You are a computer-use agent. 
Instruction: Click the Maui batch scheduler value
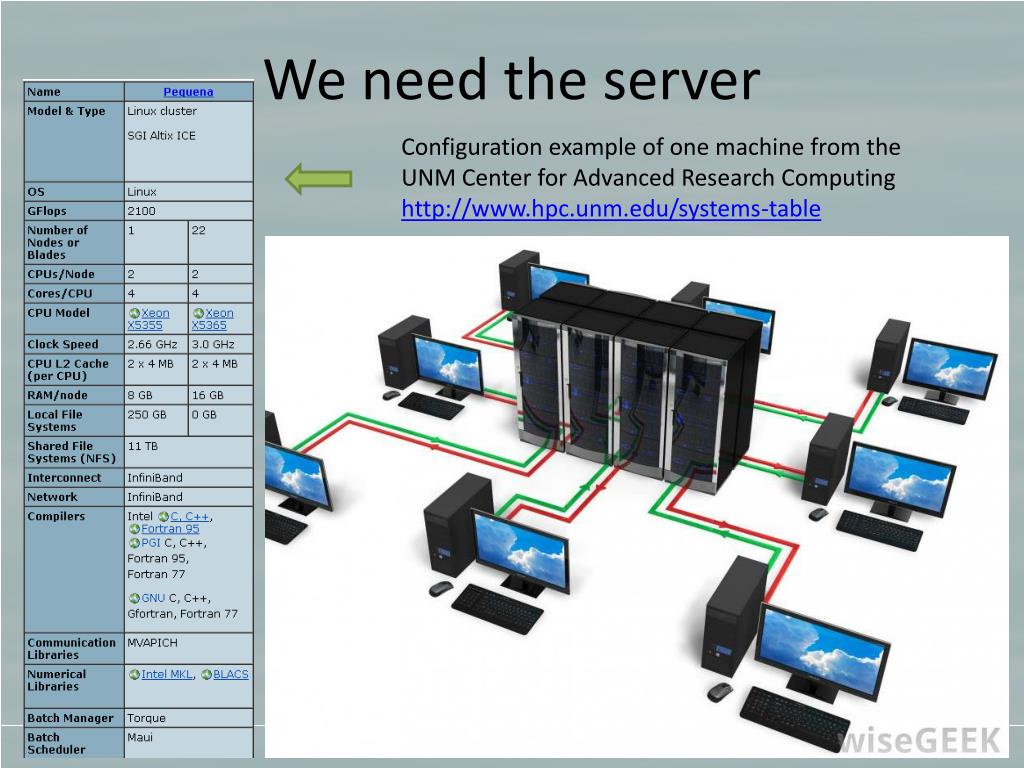point(140,737)
